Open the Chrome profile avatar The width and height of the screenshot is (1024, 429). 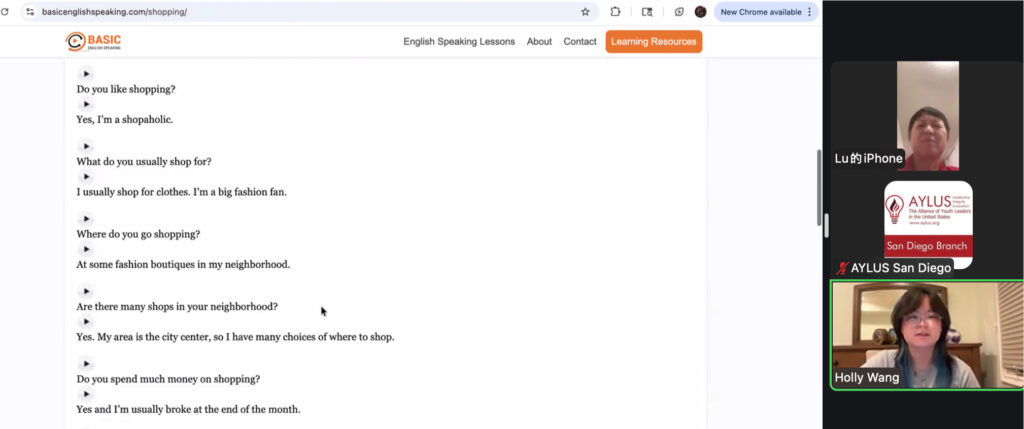tap(701, 12)
